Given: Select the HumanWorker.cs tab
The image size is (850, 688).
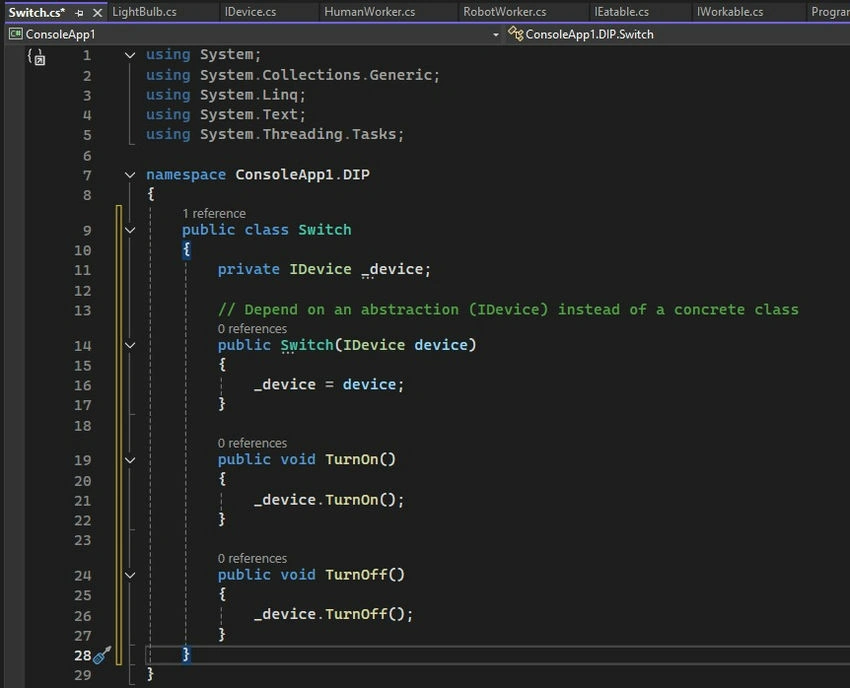Looking at the screenshot, I should point(370,12).
